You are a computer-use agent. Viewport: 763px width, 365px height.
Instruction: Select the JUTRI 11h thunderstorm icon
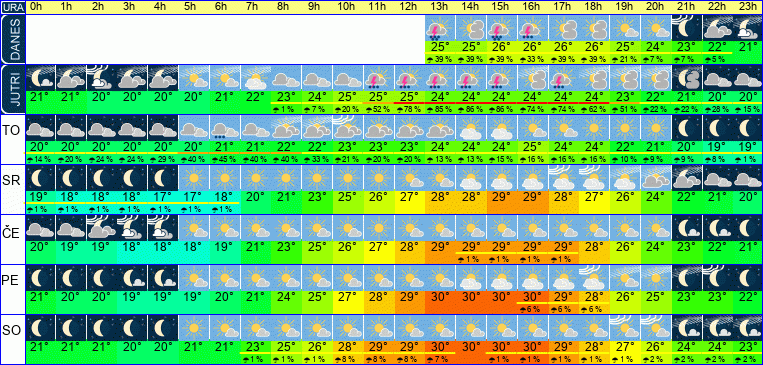pos(378,77)
